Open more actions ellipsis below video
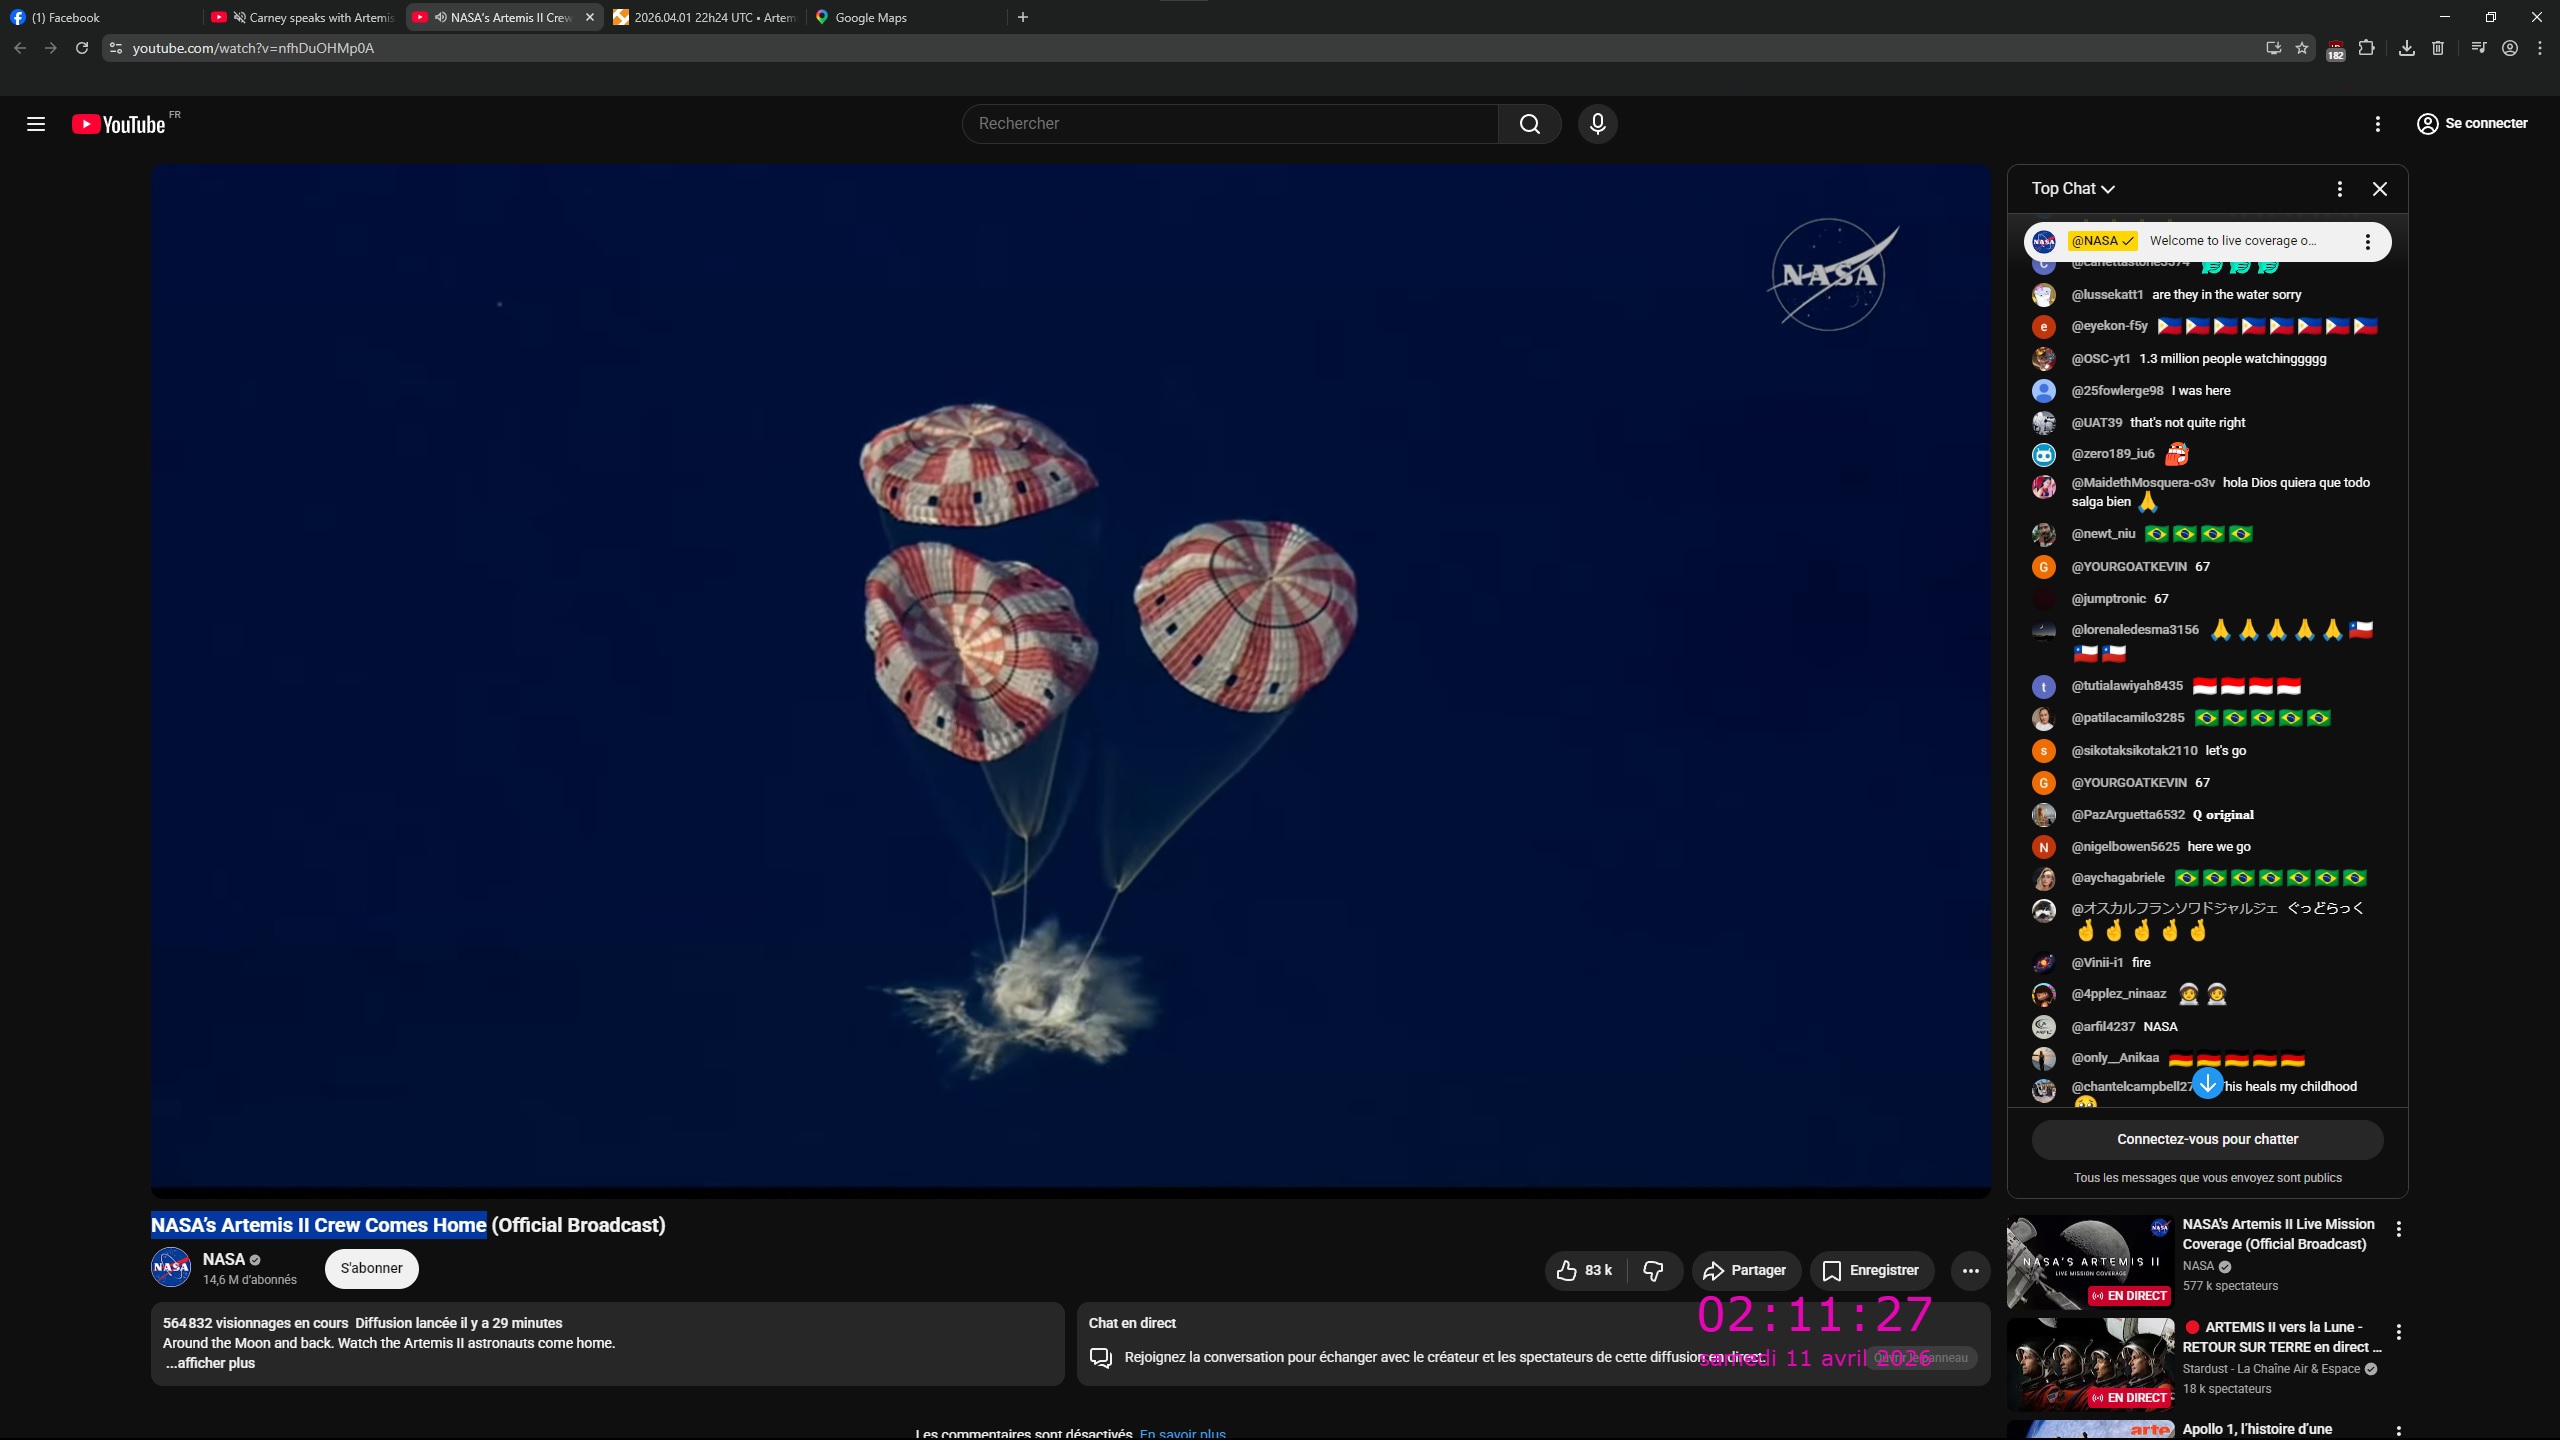 click(x=1970, y=1270)
